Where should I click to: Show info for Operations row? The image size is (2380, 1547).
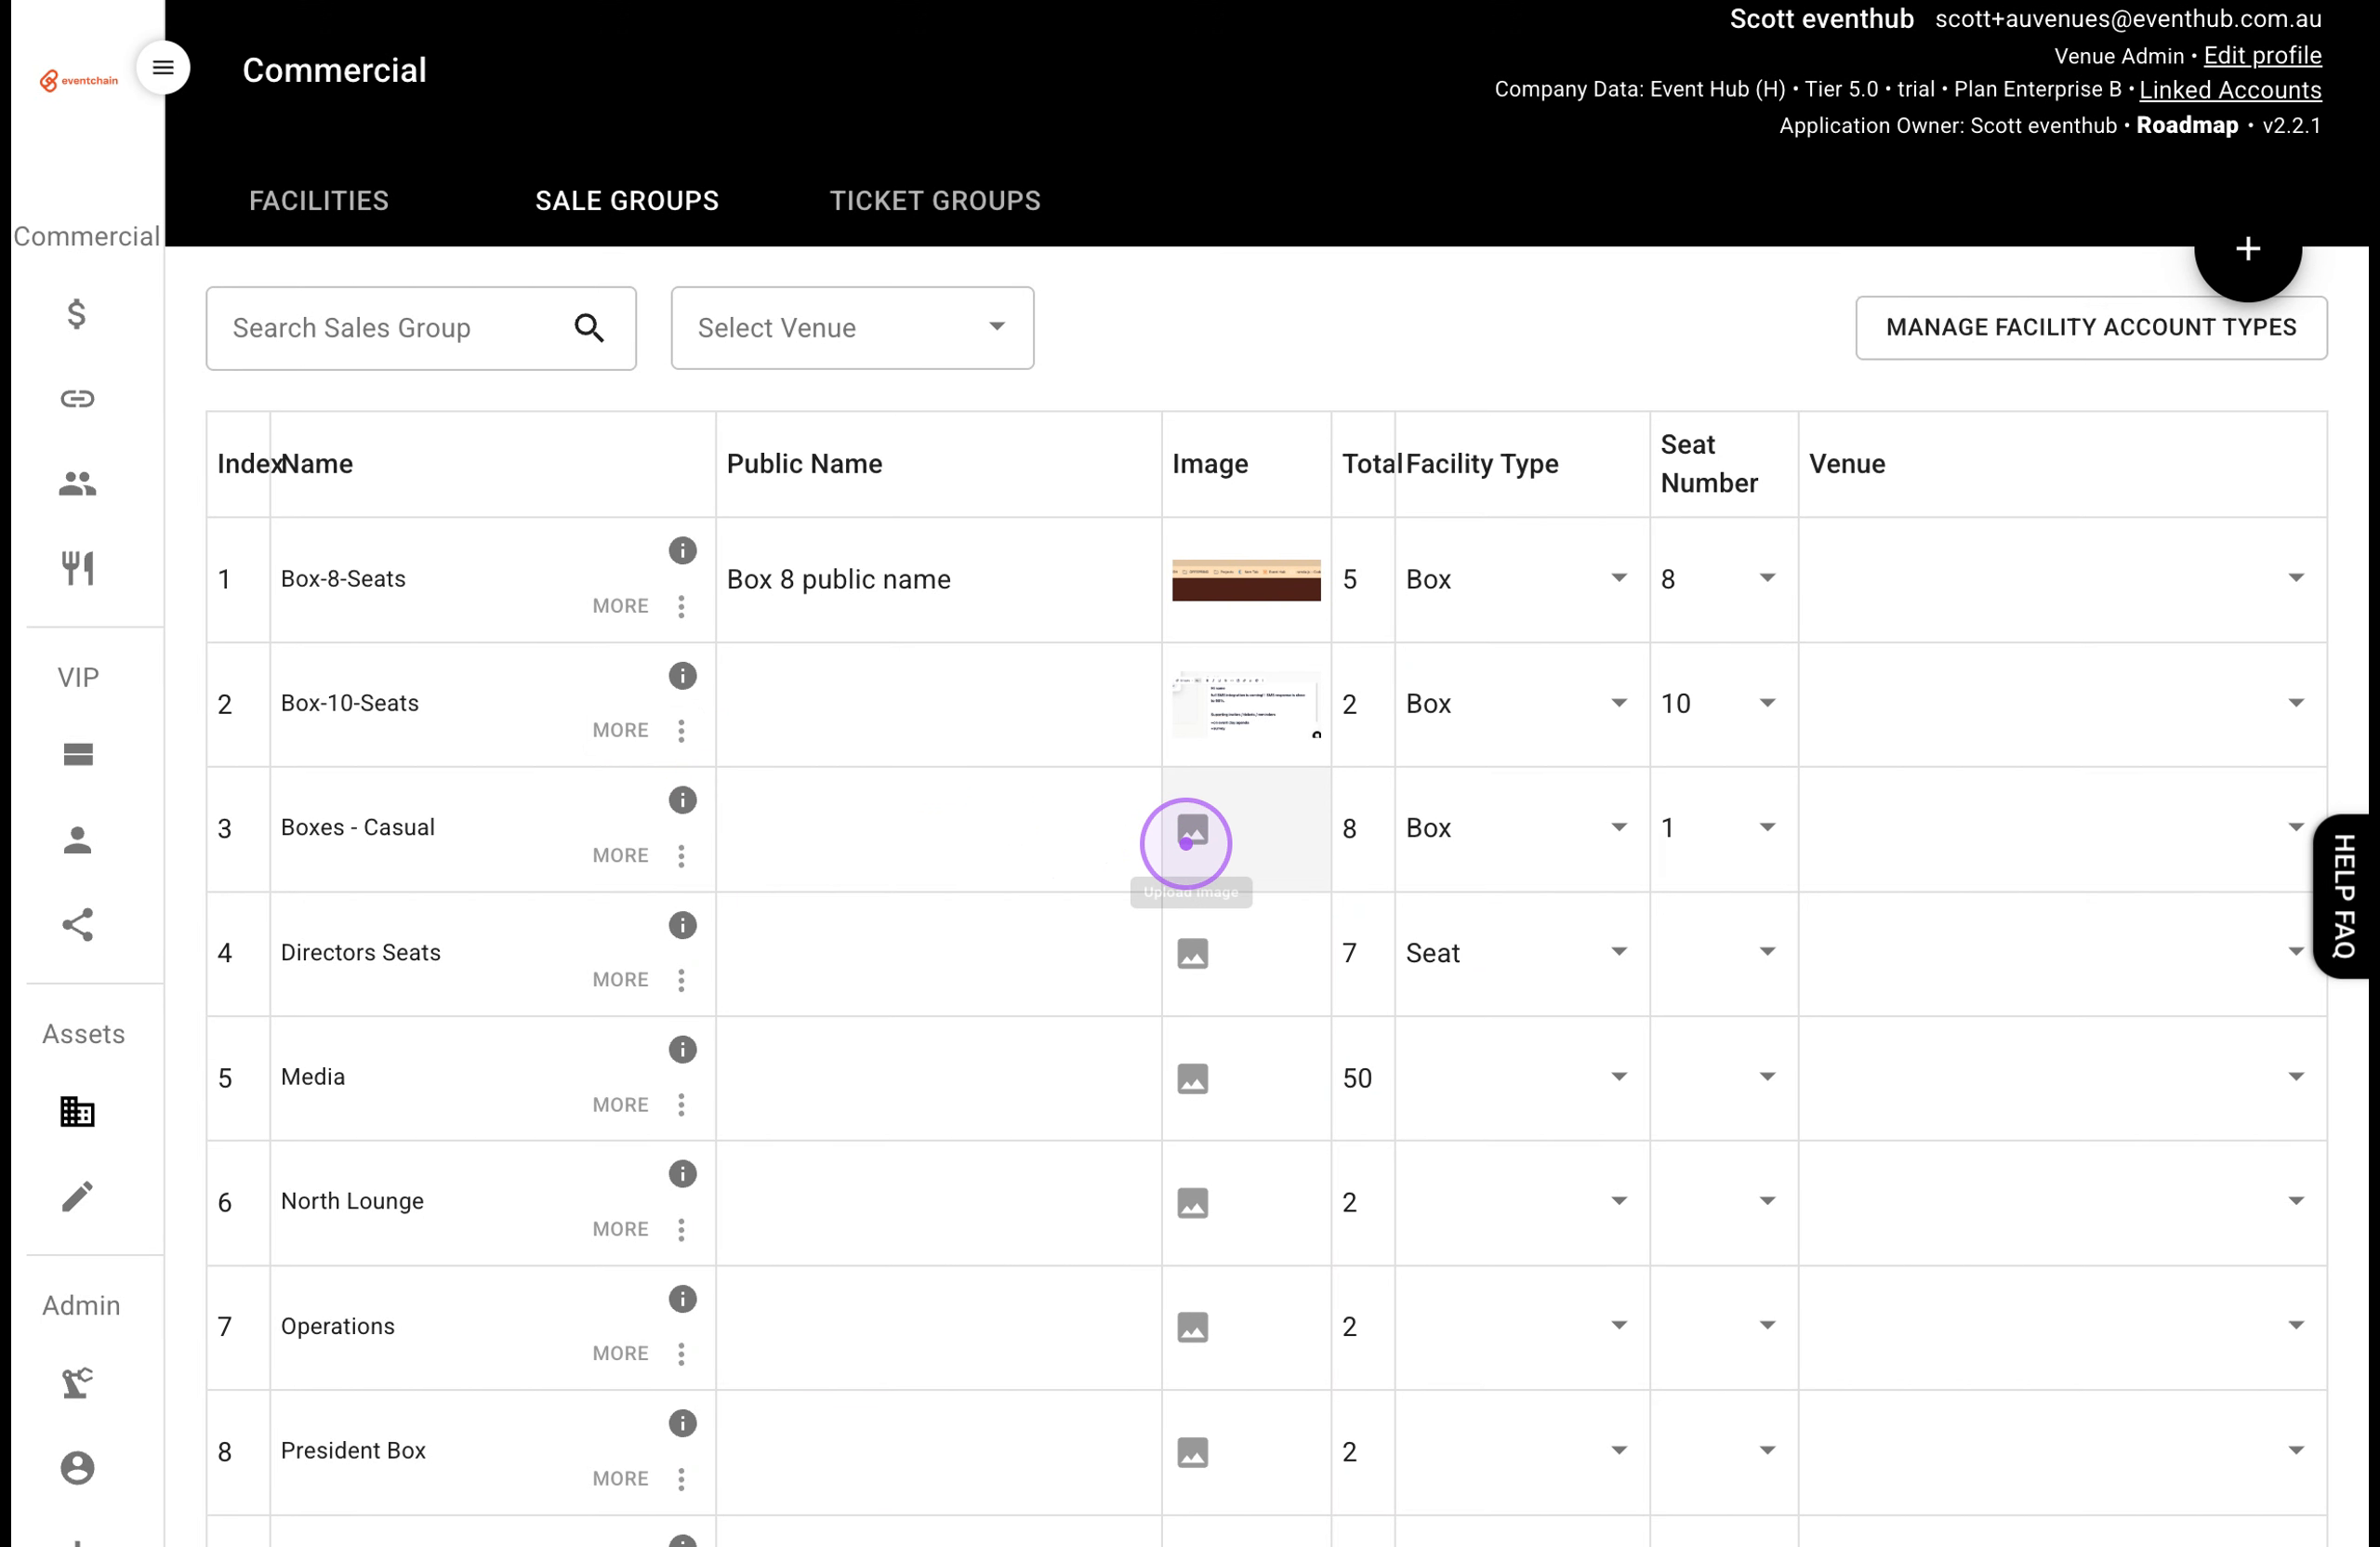[682, 1299]
